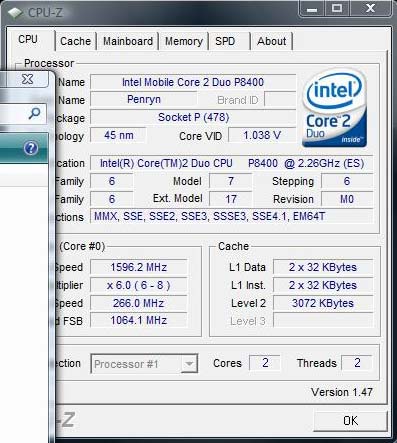Click the CPU-Z title bar diamond icon
The image size is (397, 443).
(14, 13)
